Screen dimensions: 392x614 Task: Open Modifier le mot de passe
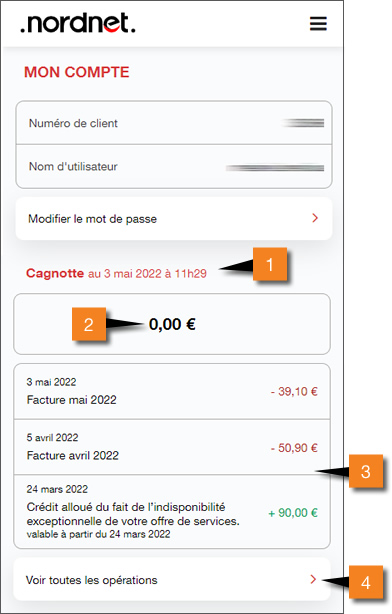(174, 219)
